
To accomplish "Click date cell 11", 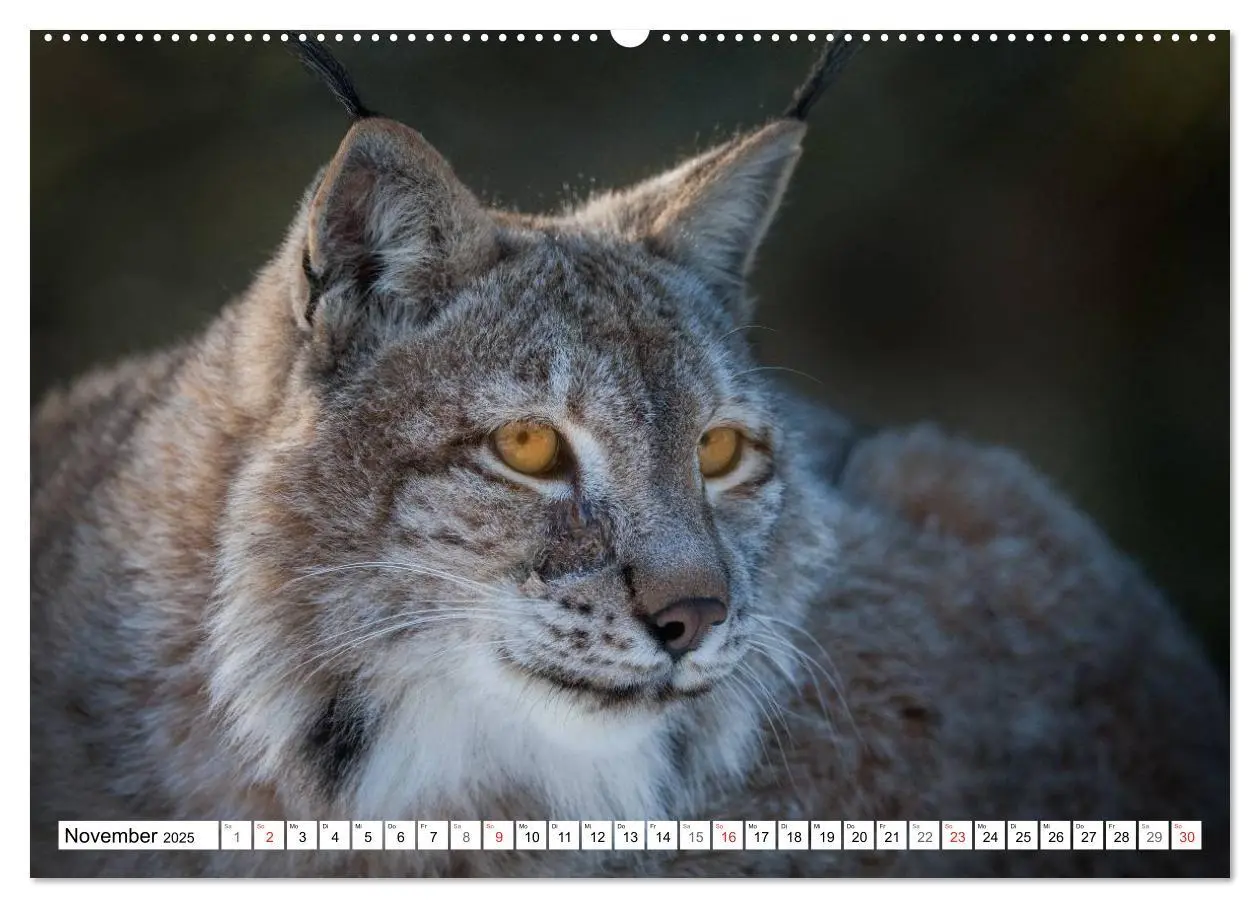I will (x=564, y=836).
